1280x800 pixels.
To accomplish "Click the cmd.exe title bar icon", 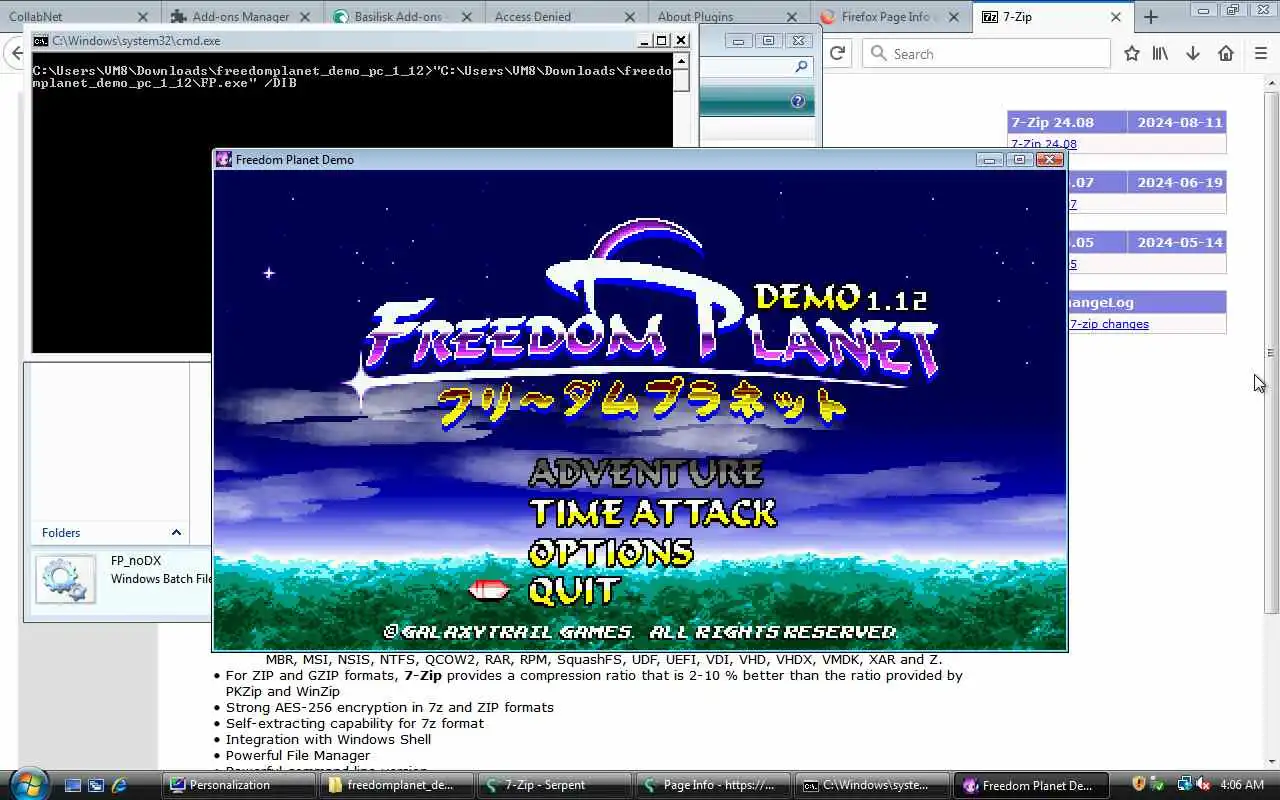I will click(x=40, y=41).
